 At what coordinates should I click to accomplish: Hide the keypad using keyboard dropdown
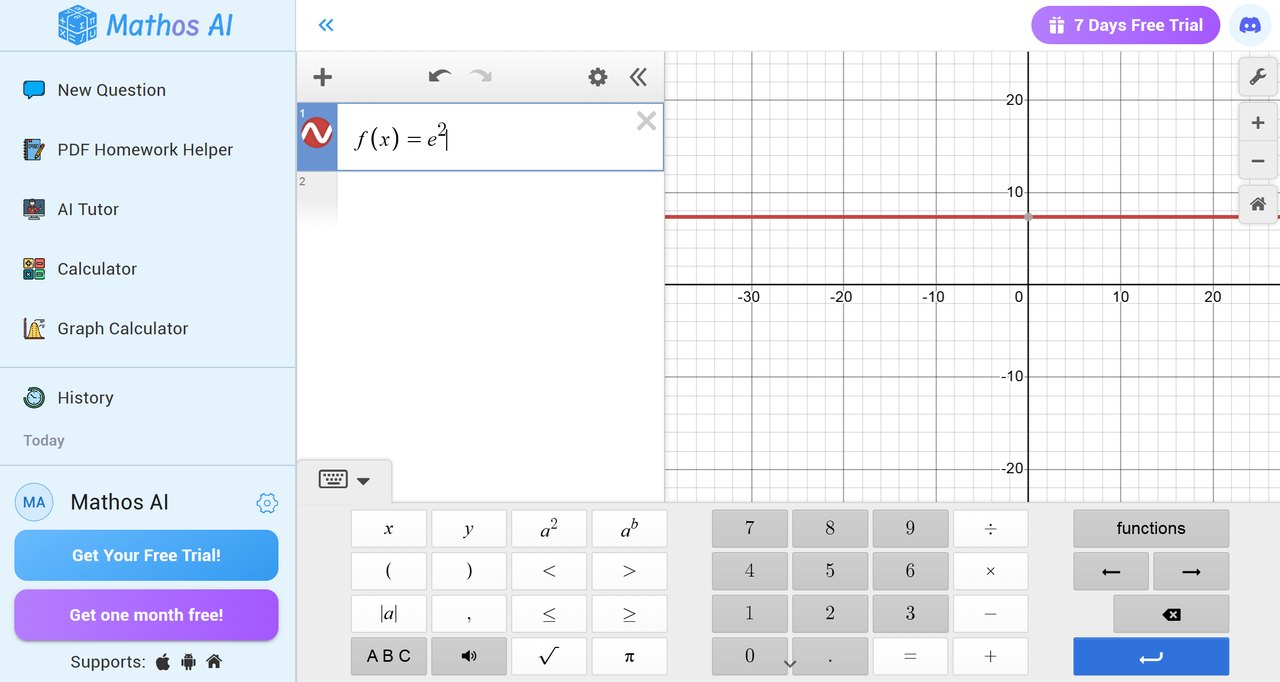click(x=344, y=480)
